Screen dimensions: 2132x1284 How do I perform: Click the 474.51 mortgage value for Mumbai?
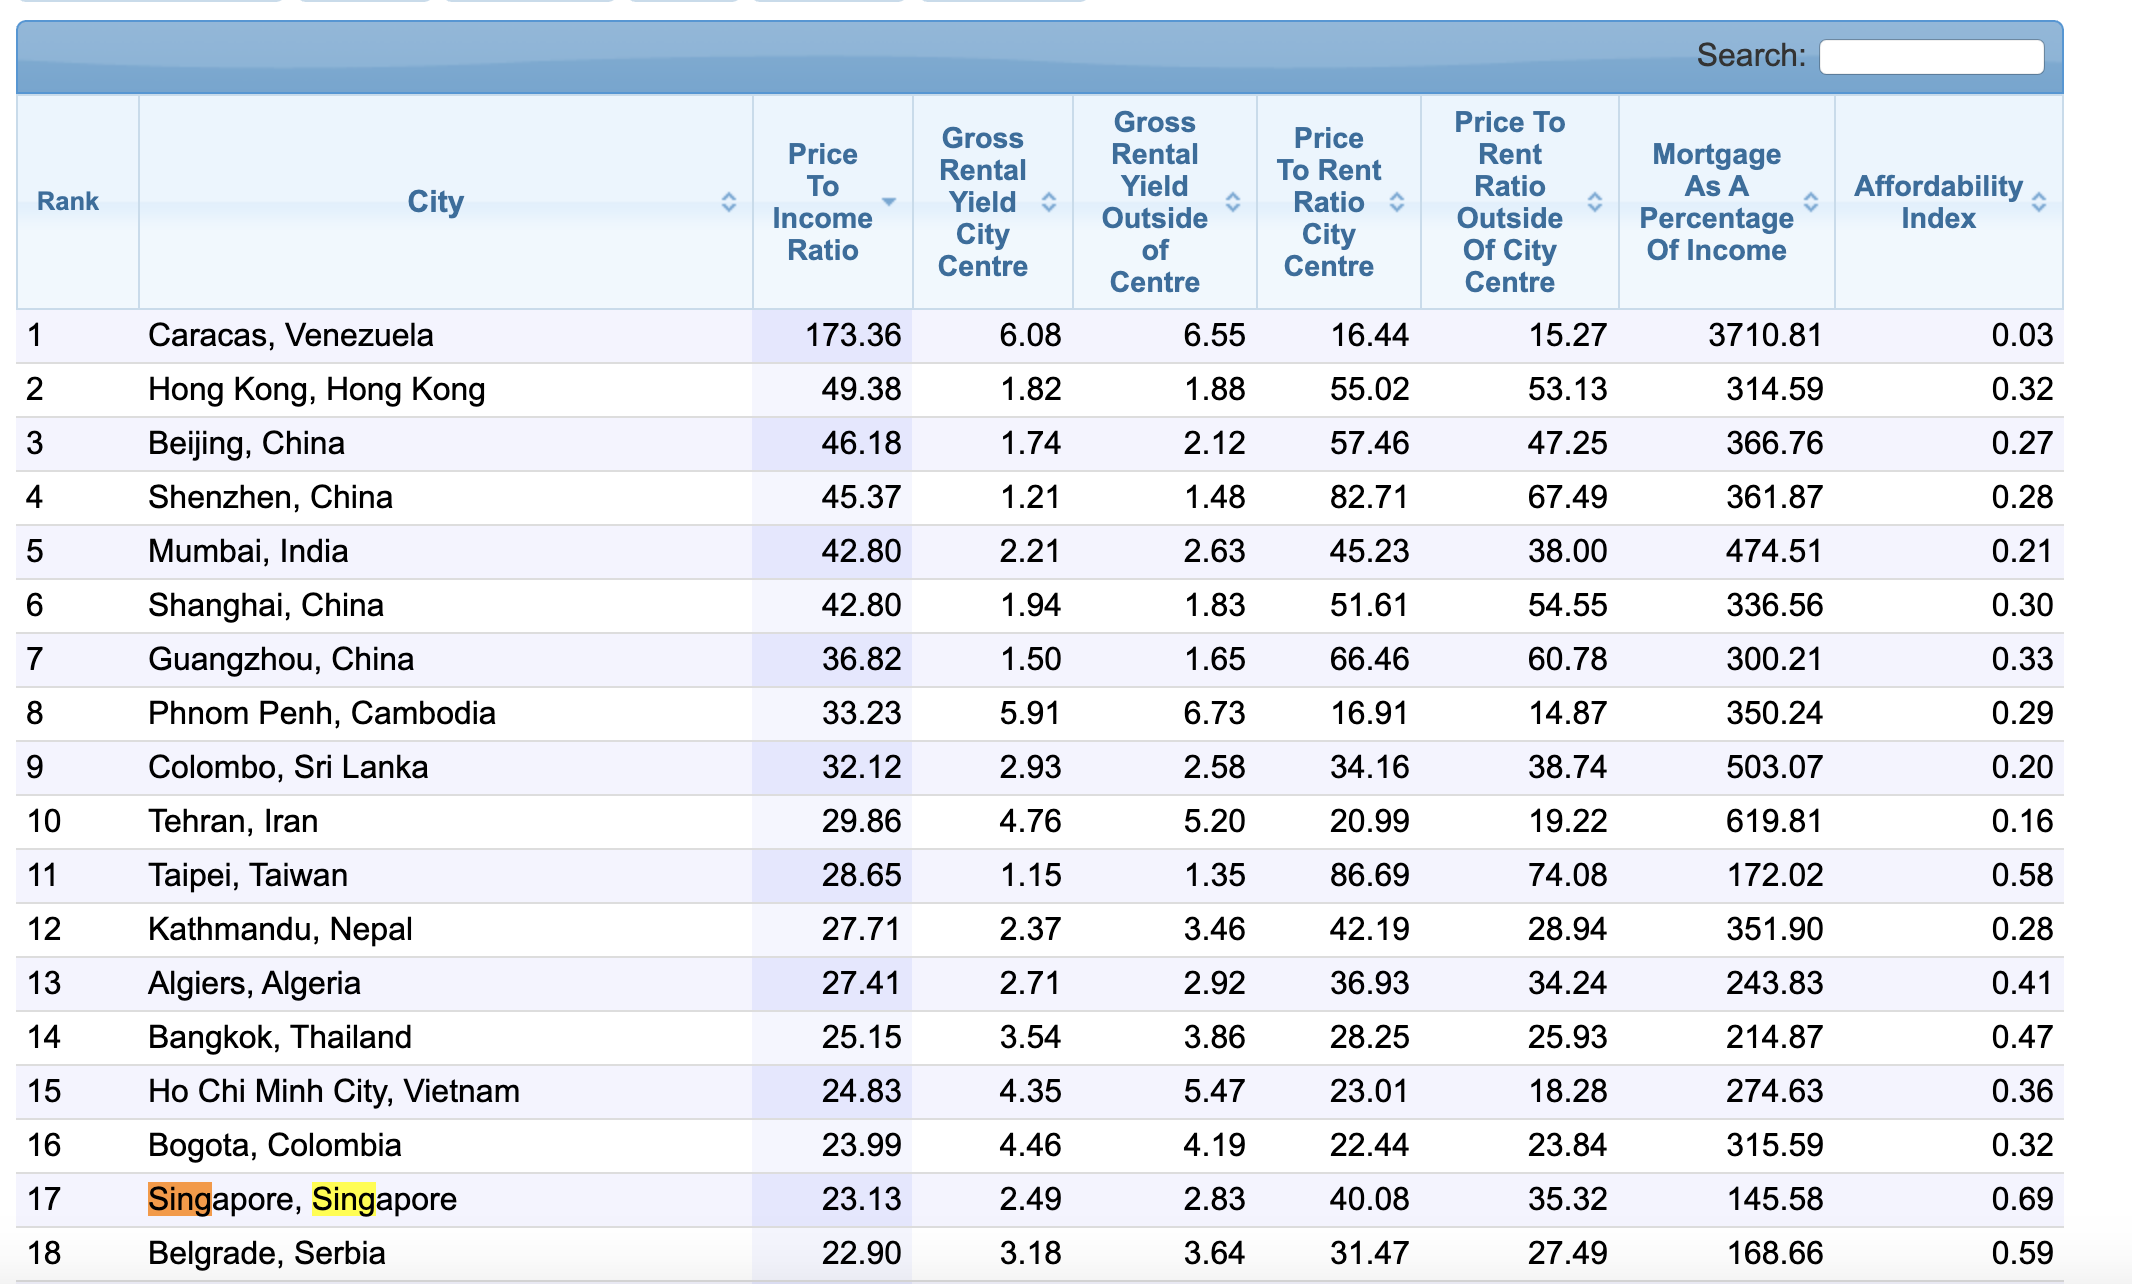pyautogui.click(x=1775, y=551)
